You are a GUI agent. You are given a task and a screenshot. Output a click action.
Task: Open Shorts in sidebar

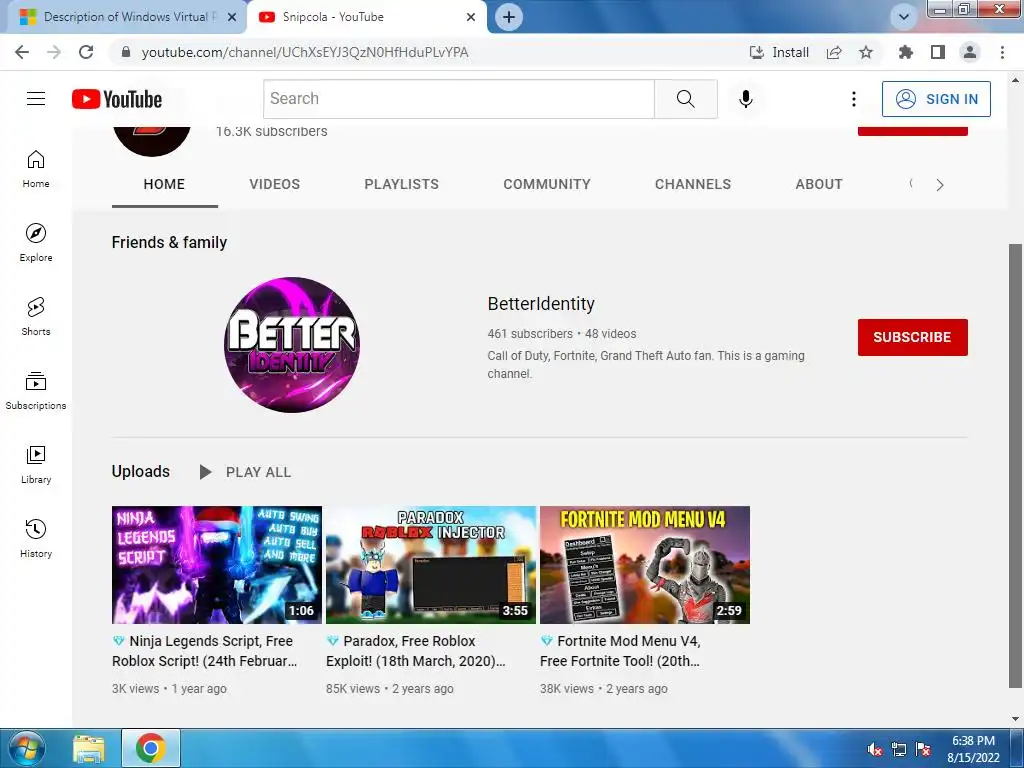36,317
